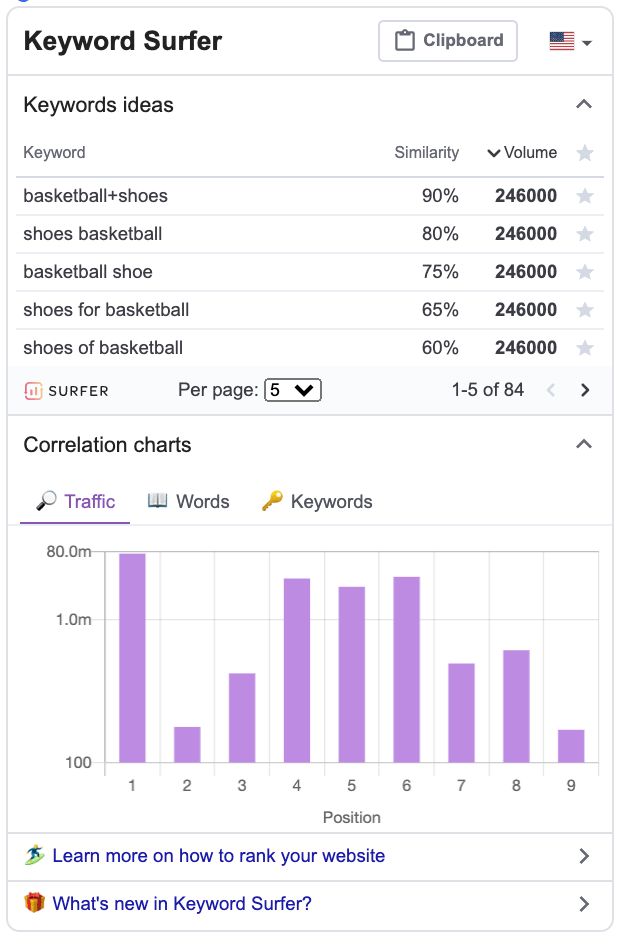This screenshot has width=624, height=940.
Task: Select the basketball shoe keyword text
Action: click(88, 272)
